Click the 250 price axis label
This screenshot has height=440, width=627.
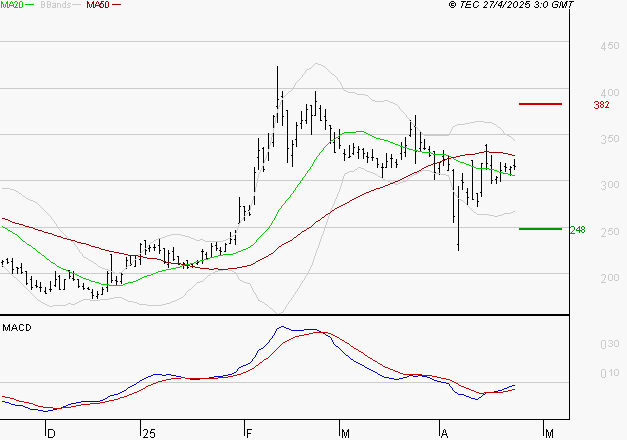[609, 232]
